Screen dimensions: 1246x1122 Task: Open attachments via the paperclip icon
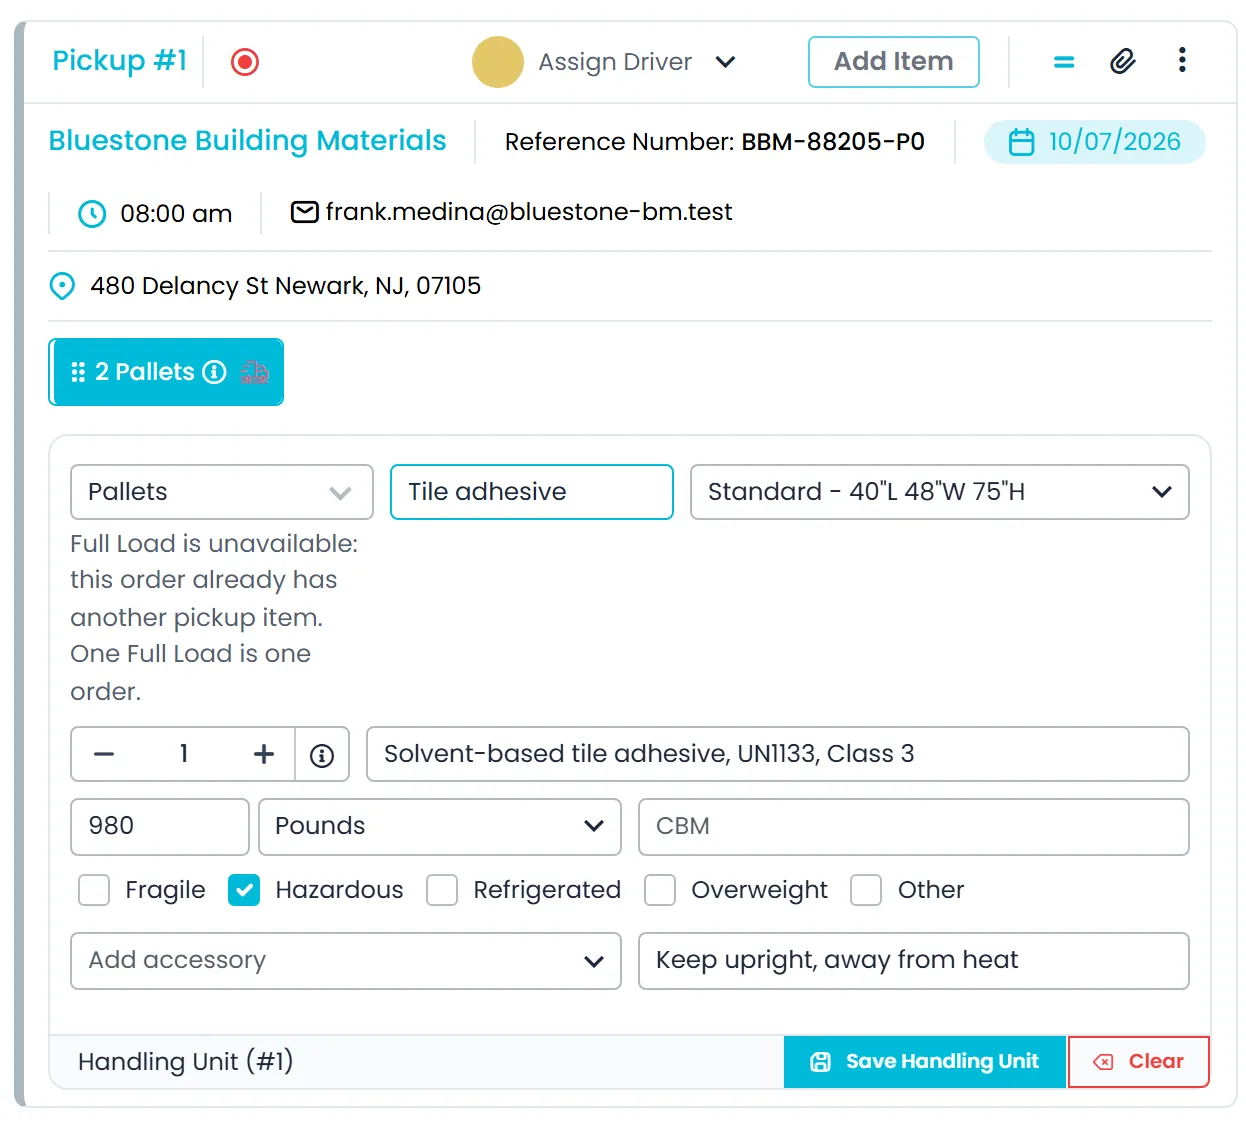[1123, 62]
